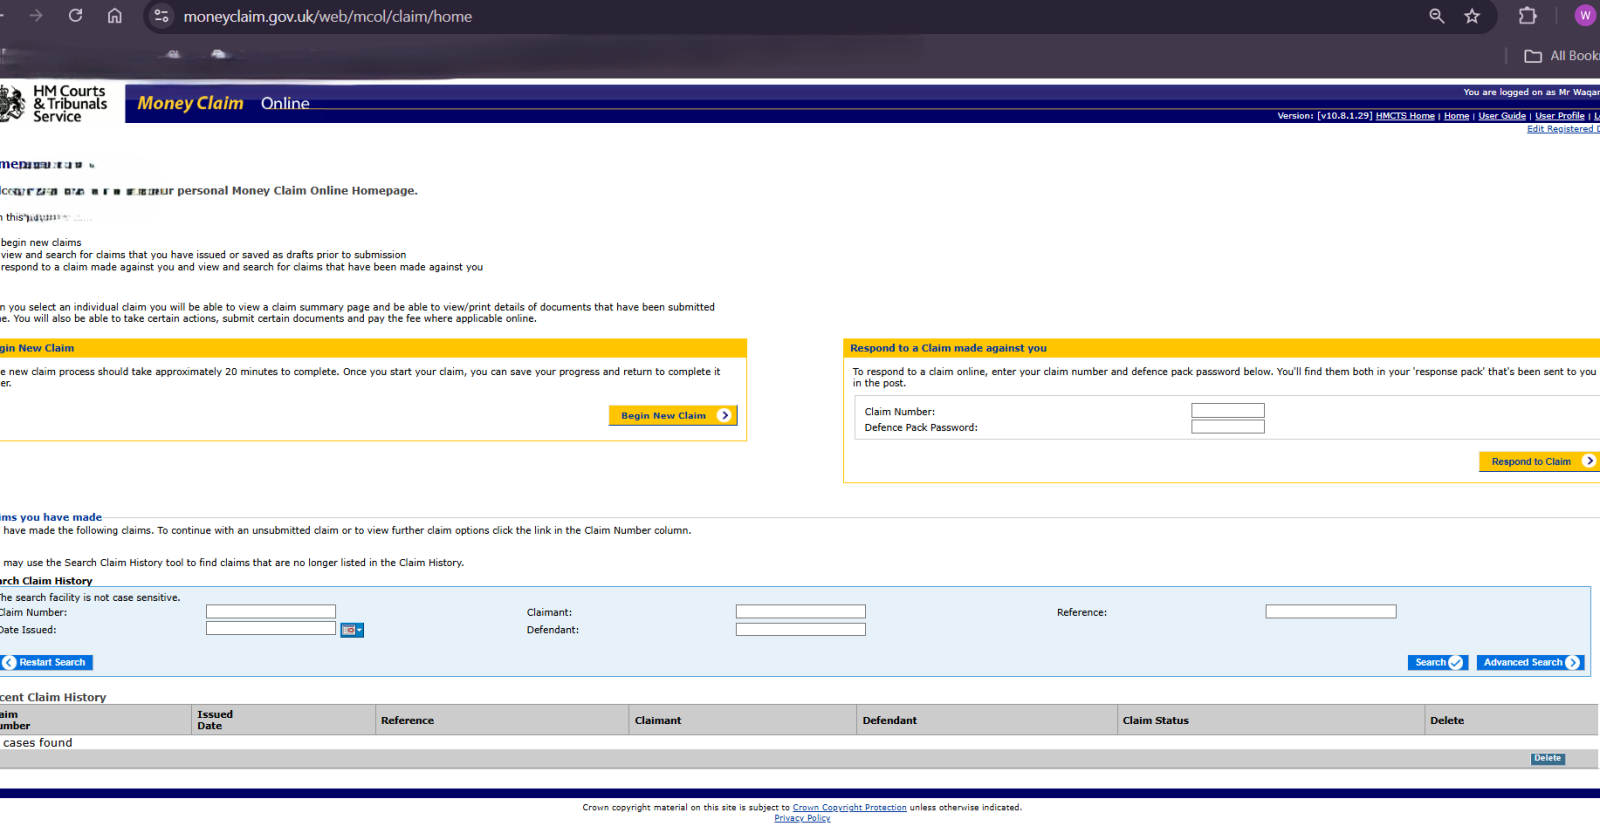Click the forward navigation arrow
Viewport: 1600px width, 833px height.
[x=36, y=16]
